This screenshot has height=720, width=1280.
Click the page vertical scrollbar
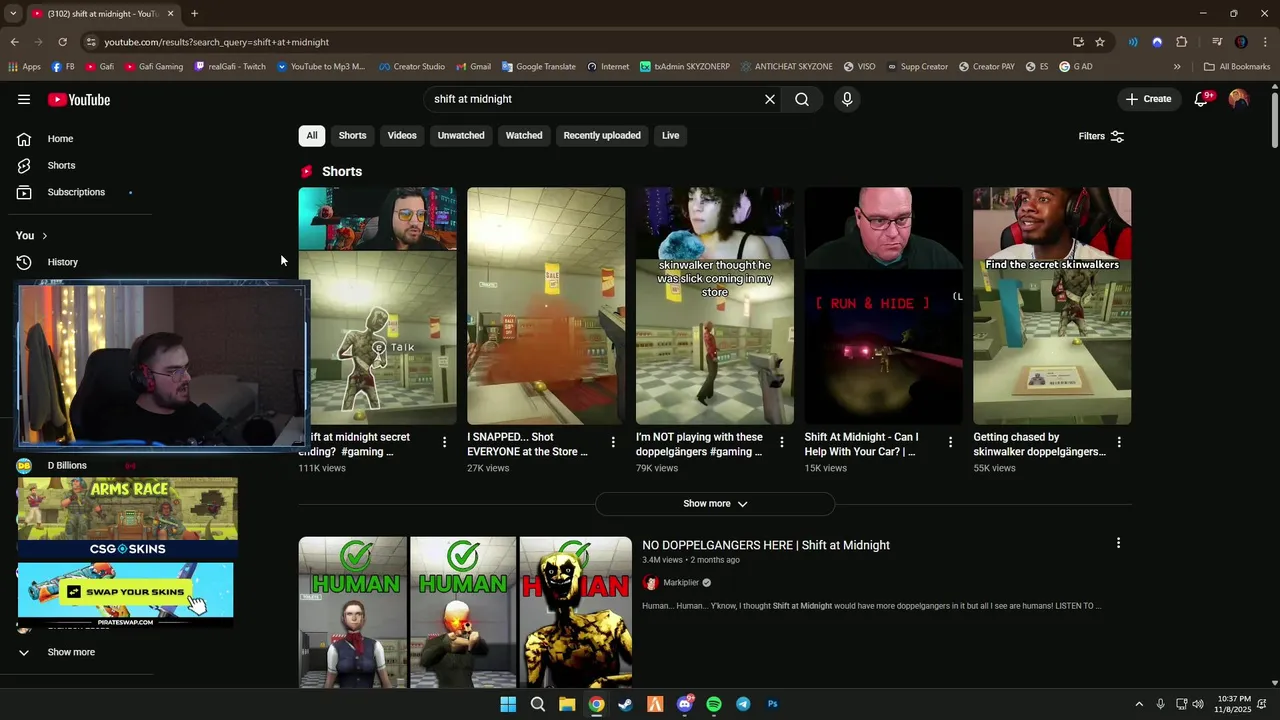(1274, 119)
